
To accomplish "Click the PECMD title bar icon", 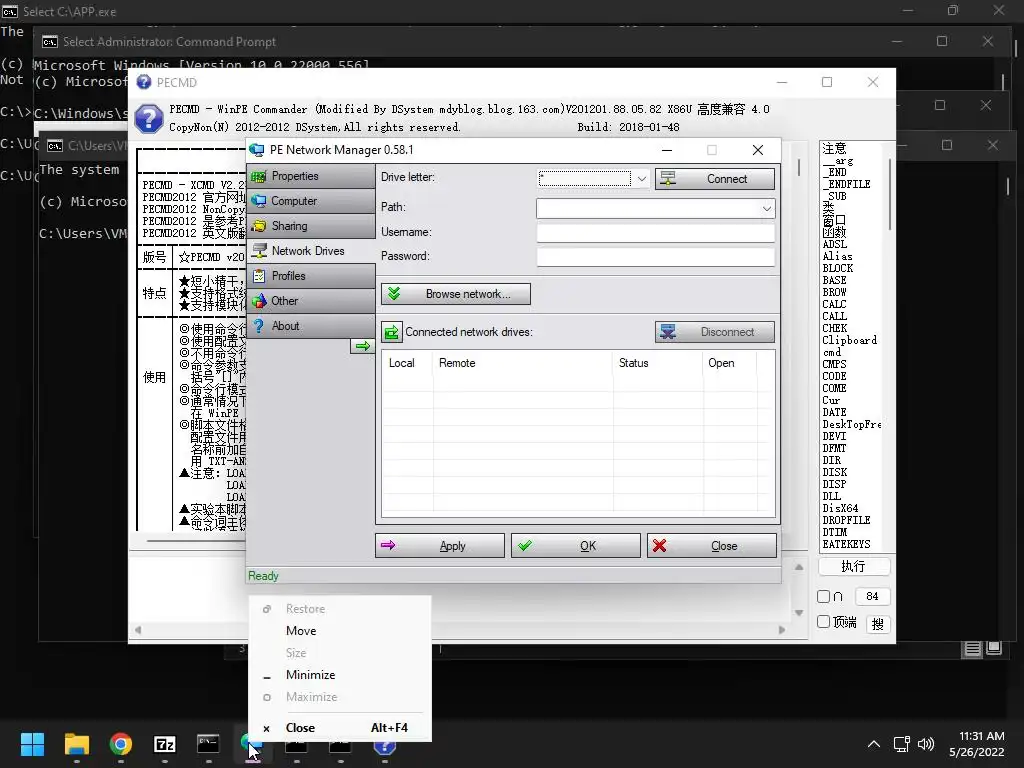I will click(144, 82).
